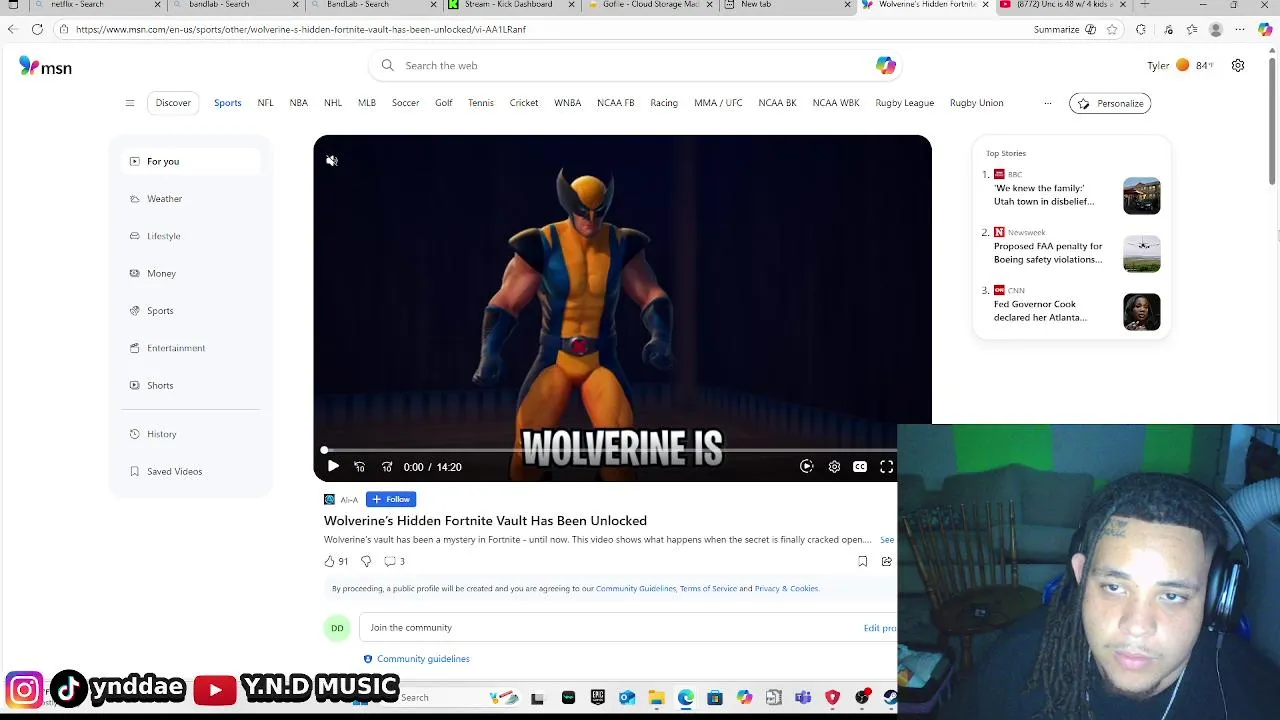Open Terms of Service link
Image resolution: width=1280 pixels, height=720 pixels.
[x=708, y=588]
